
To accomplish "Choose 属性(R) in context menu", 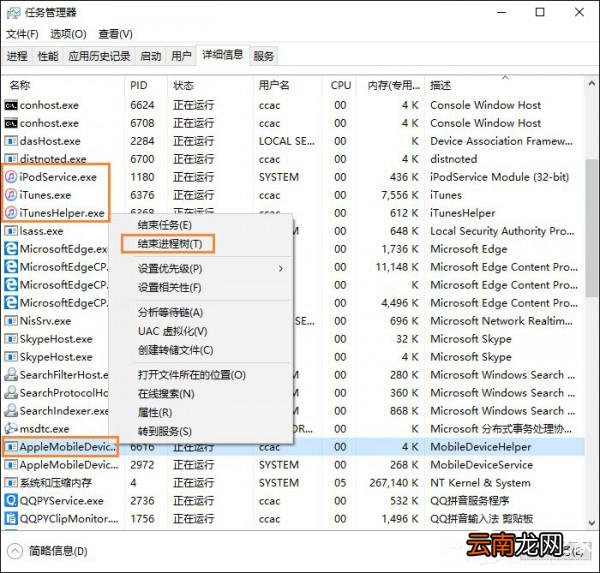I will (x=155, y=412).
